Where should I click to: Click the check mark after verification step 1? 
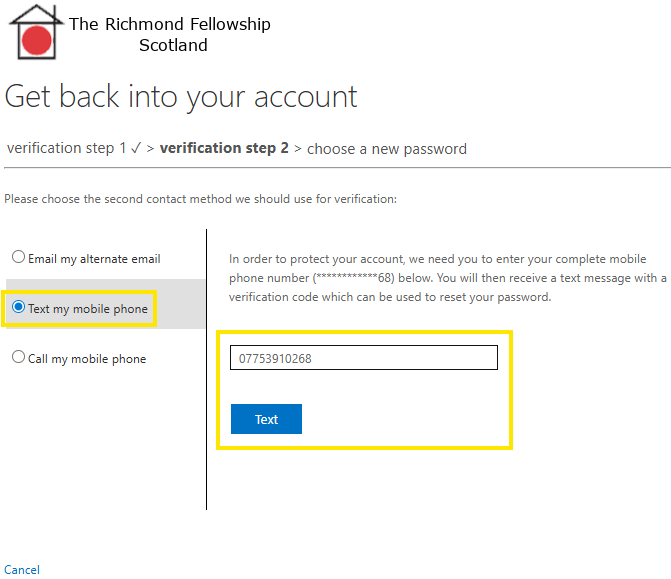[x=135, y=148]
